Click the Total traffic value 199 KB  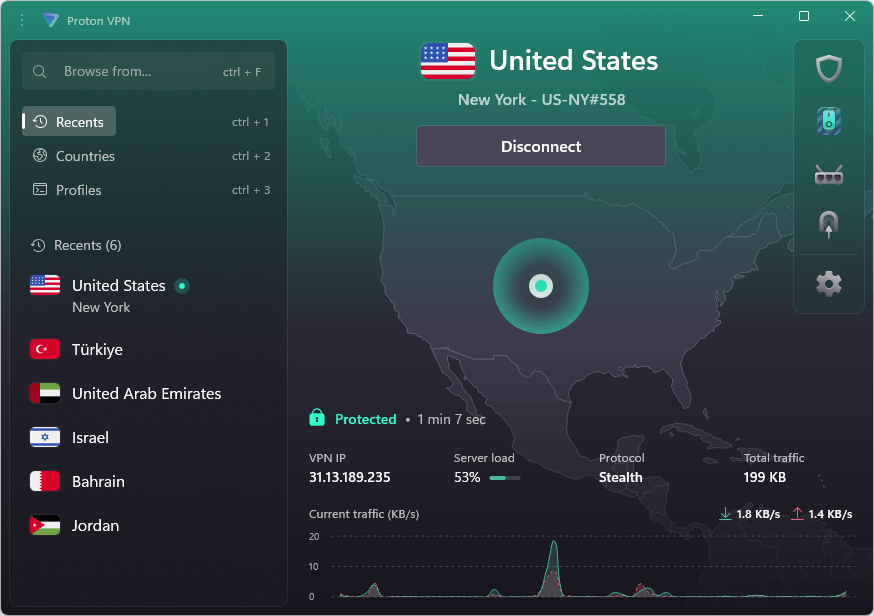[x=765, y=477]
